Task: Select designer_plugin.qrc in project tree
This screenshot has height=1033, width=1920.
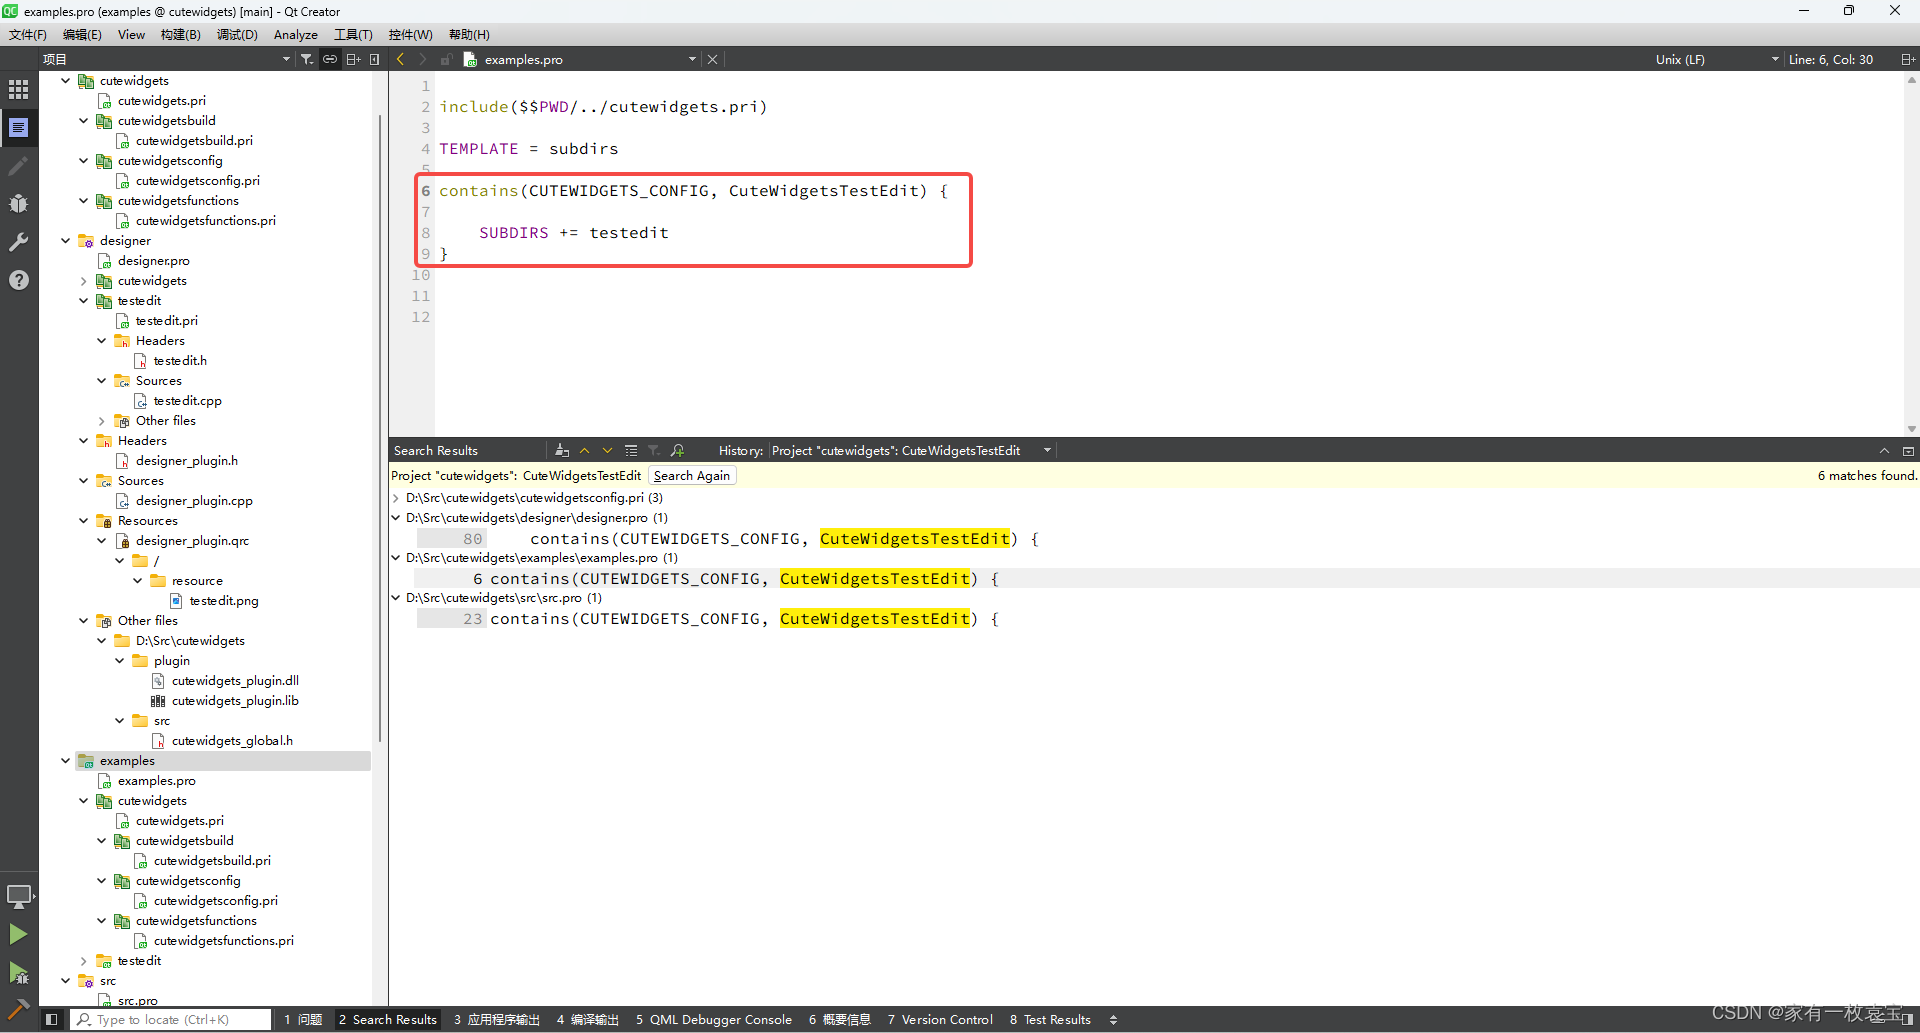Action: [192, 540]
